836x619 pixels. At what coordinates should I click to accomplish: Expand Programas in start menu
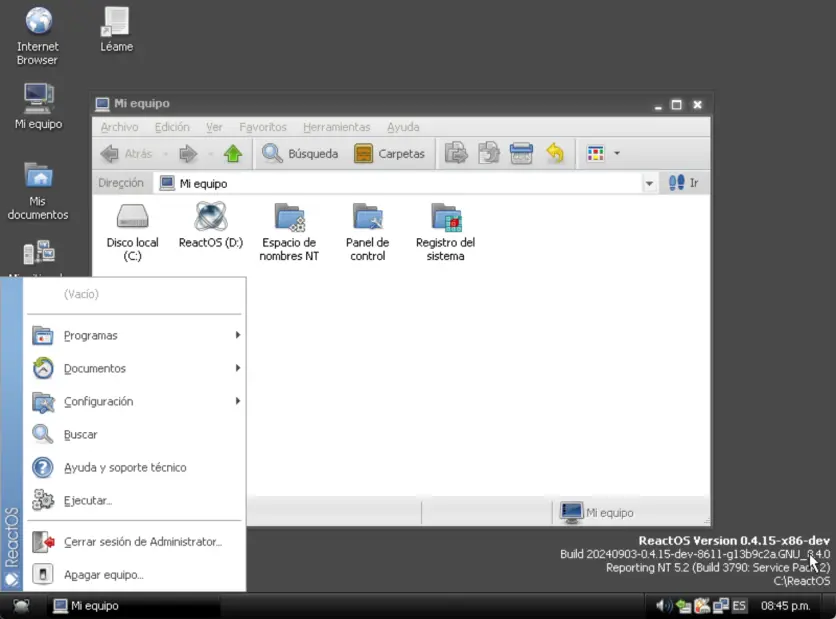(136, 335)
